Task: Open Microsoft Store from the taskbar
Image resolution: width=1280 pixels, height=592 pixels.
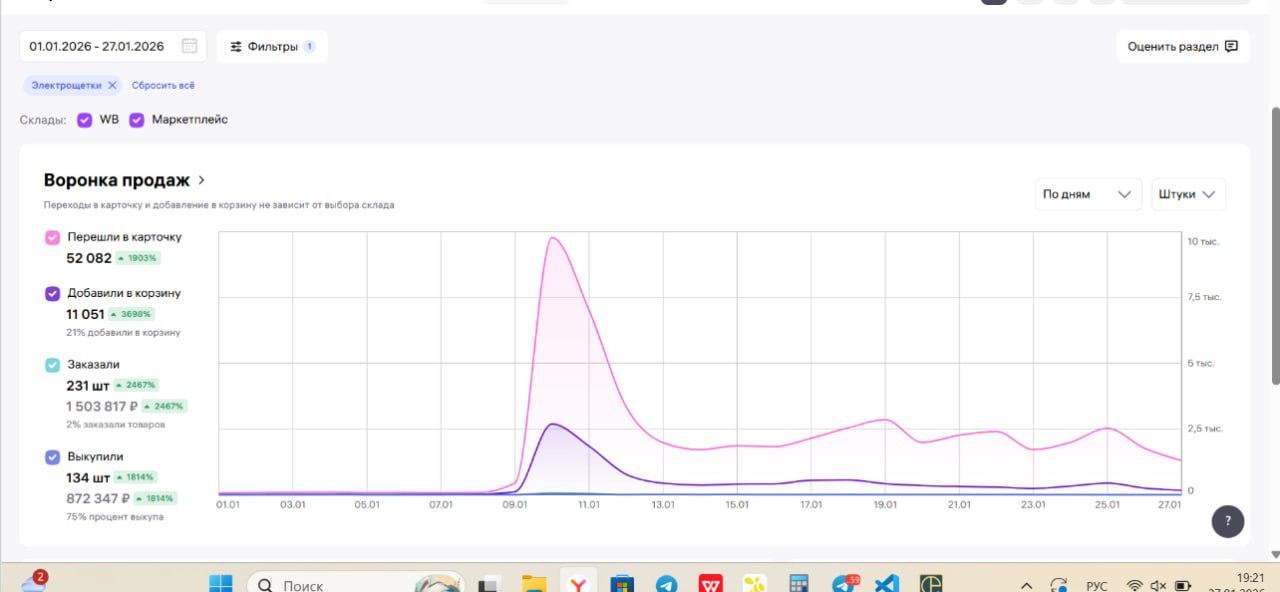Action: [622, 584]
